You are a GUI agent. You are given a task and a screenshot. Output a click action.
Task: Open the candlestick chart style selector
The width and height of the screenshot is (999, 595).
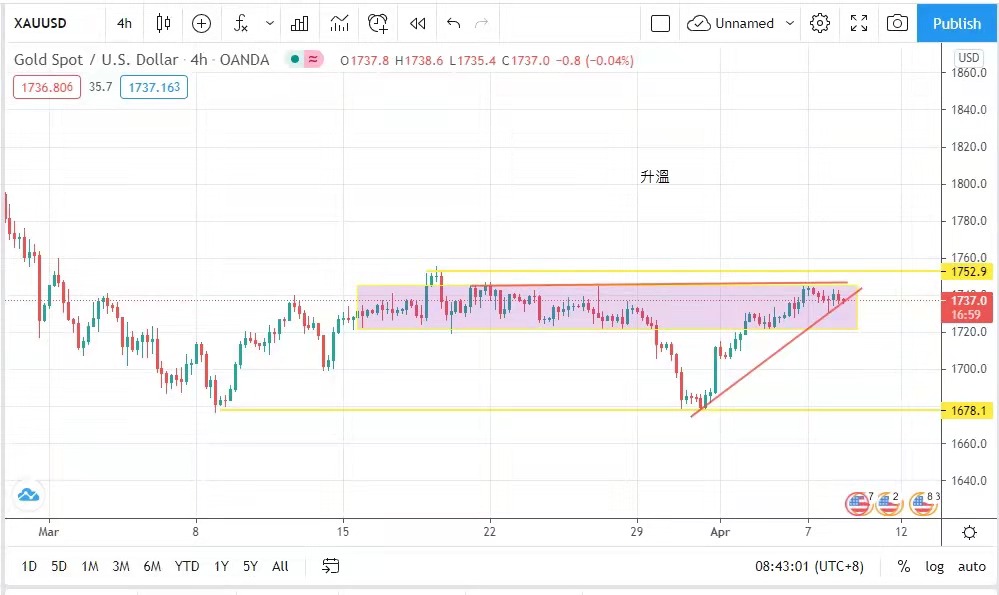point(163,23)
